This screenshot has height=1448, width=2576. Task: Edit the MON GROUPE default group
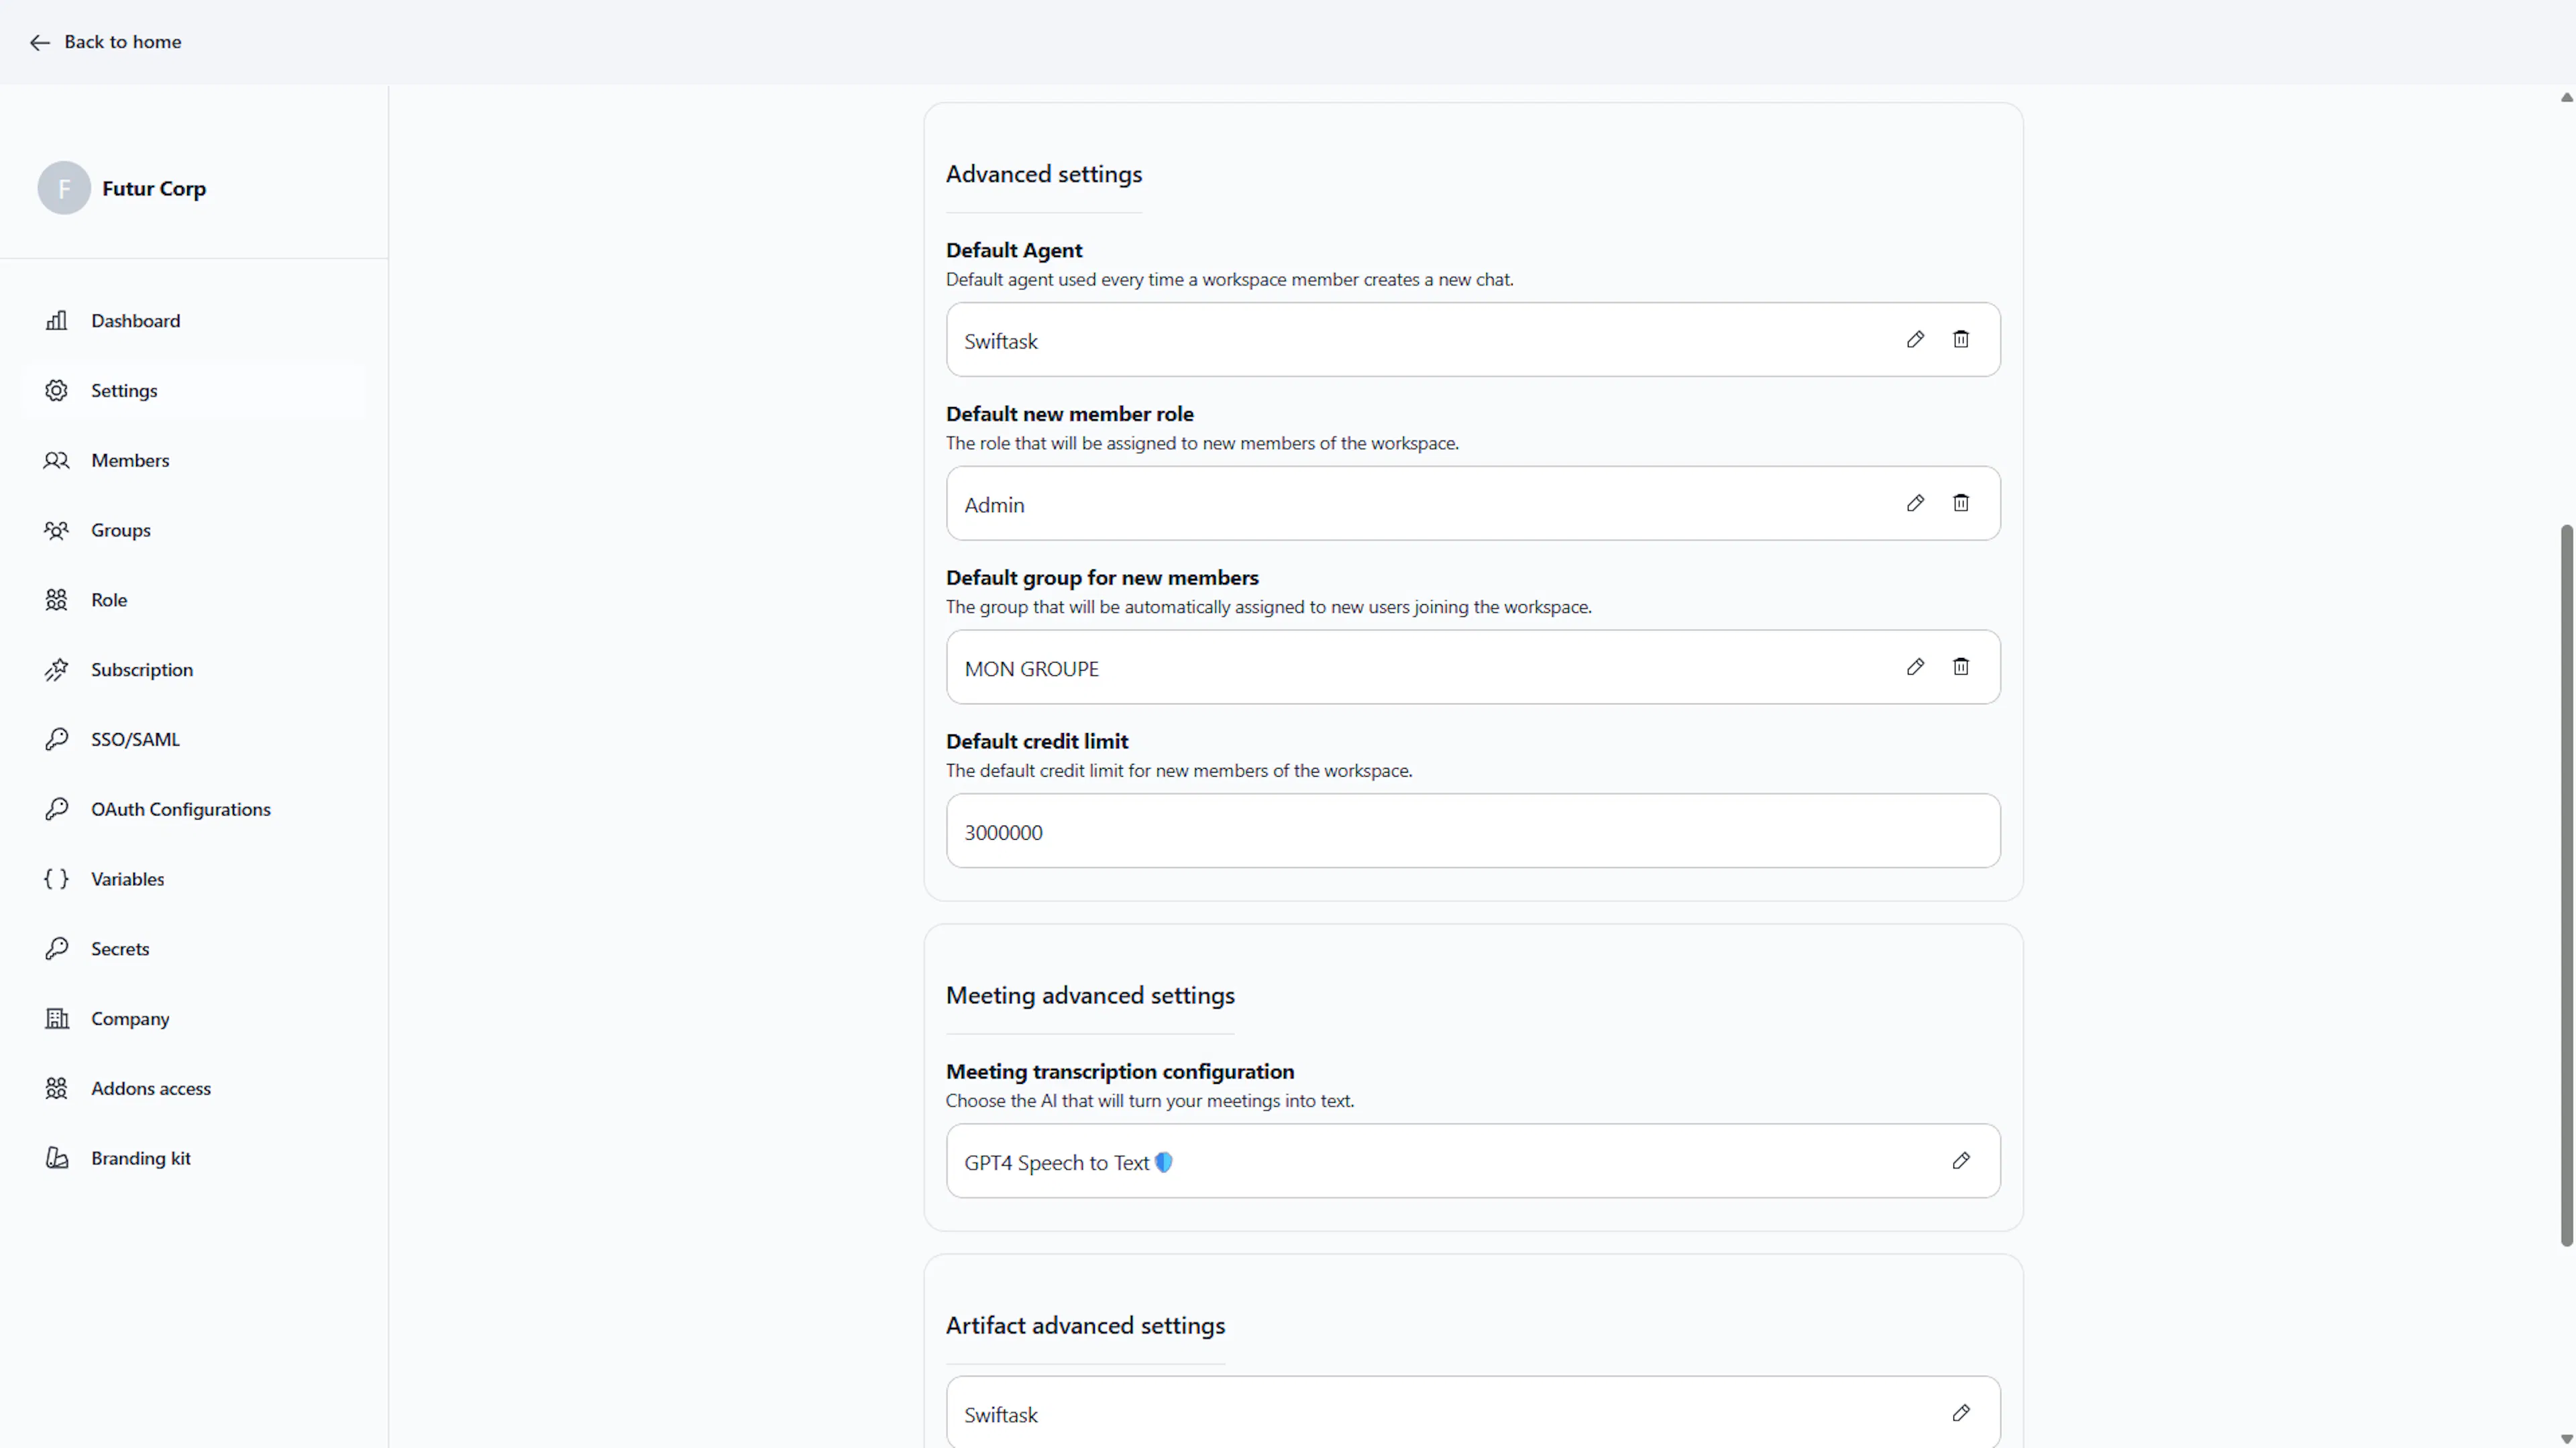click(1914, 667)
